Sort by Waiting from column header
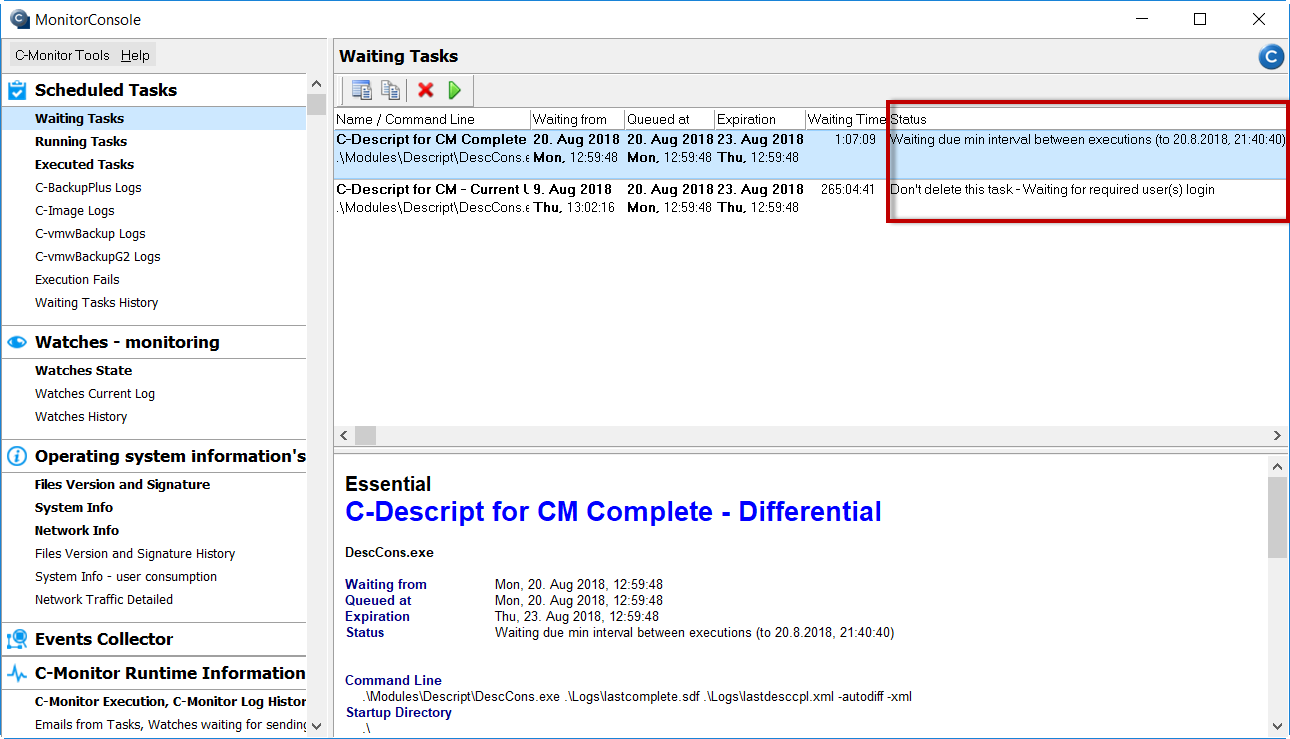This screenshot has height=739, width=1290. pyautogui.click(x=577, y=119)
